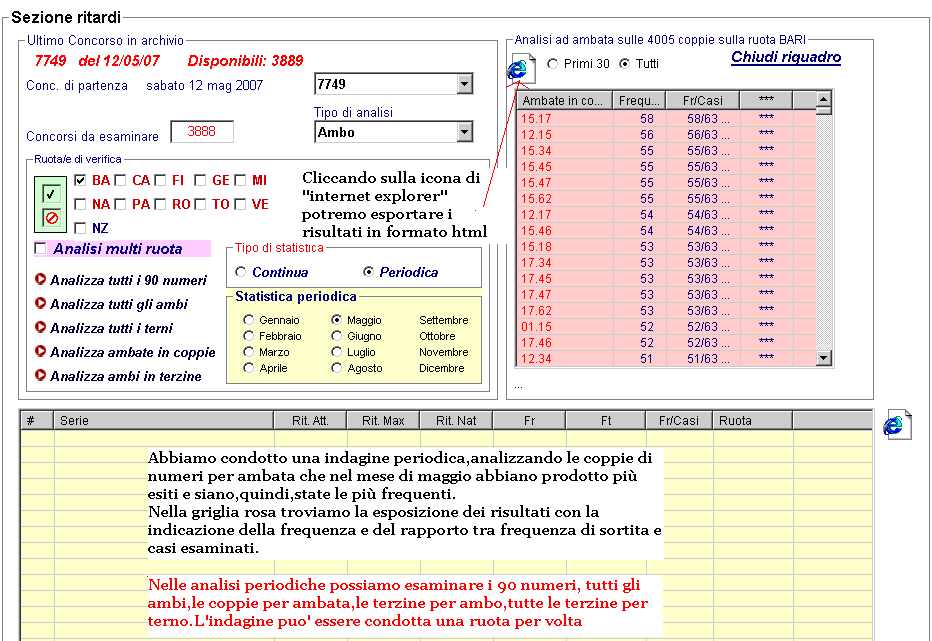
Task: Select the Primi 30 radio button
Action: click(x=553, y=63)
